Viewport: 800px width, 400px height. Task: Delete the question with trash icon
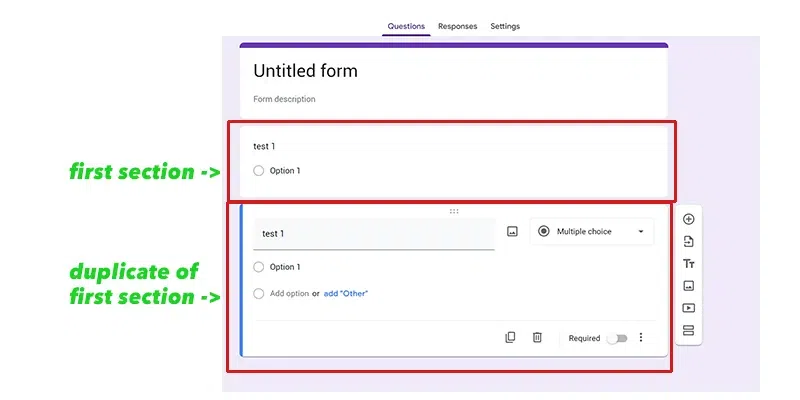click(x=537, y=338)
